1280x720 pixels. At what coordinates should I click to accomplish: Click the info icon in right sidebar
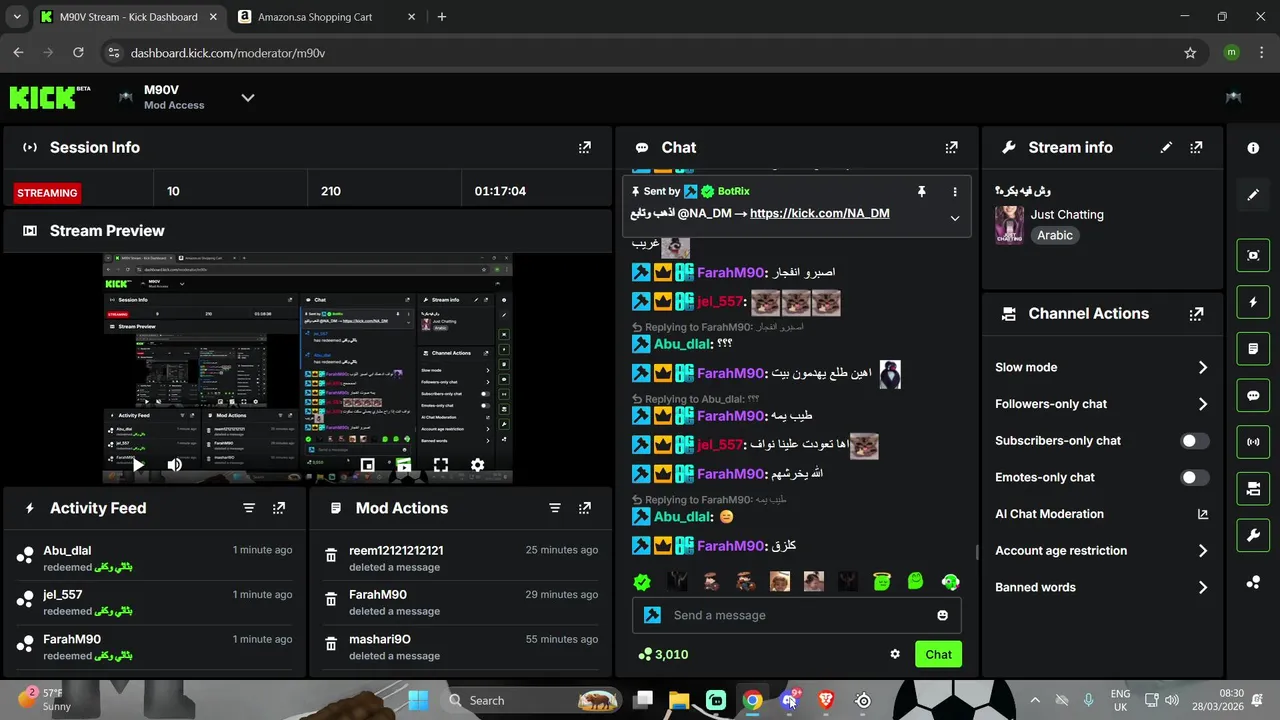point(1253,148)
